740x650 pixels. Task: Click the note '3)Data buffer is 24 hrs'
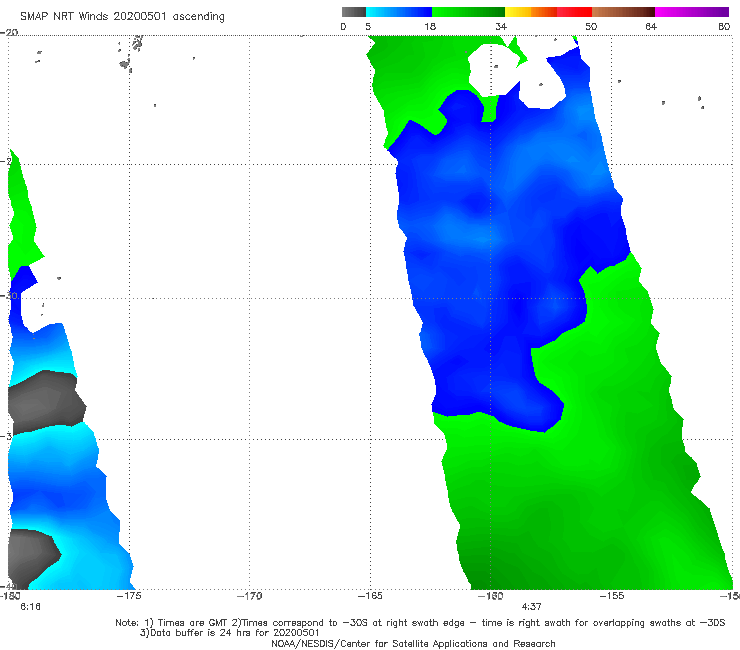click(229, 633)
